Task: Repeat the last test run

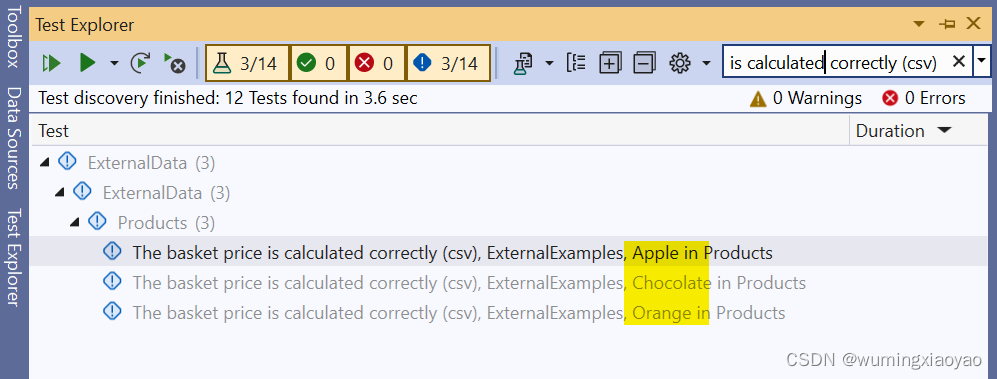Action: tap(141, 63)
